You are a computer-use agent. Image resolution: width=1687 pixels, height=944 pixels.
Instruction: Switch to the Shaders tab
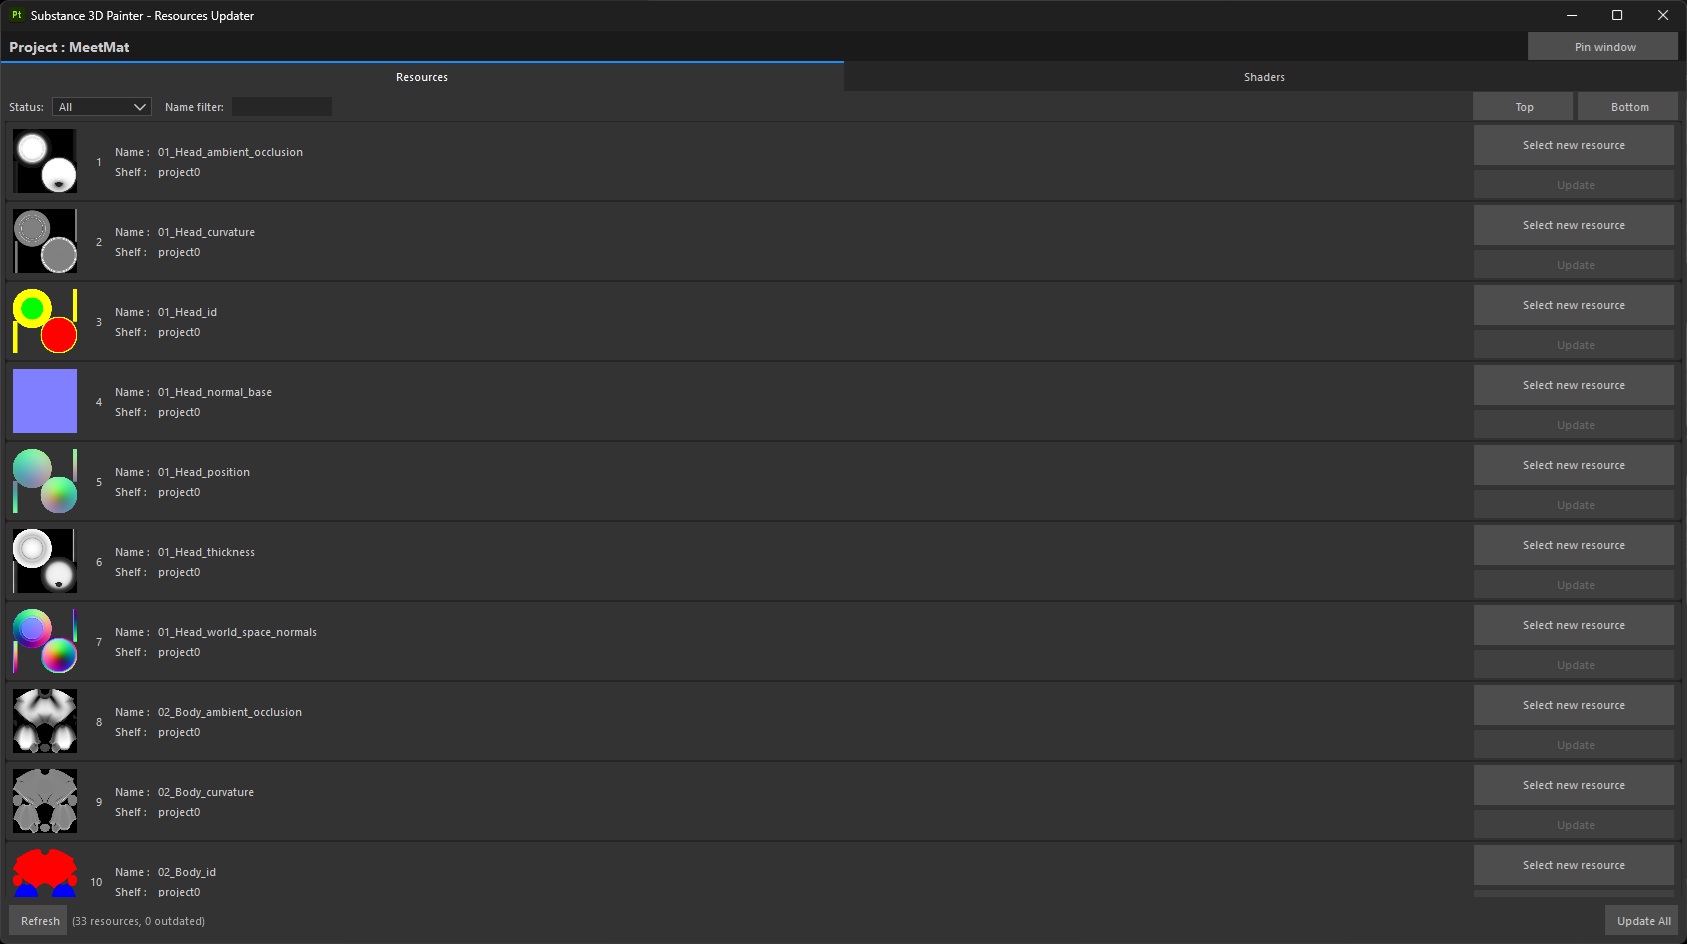click(1264, 77)
